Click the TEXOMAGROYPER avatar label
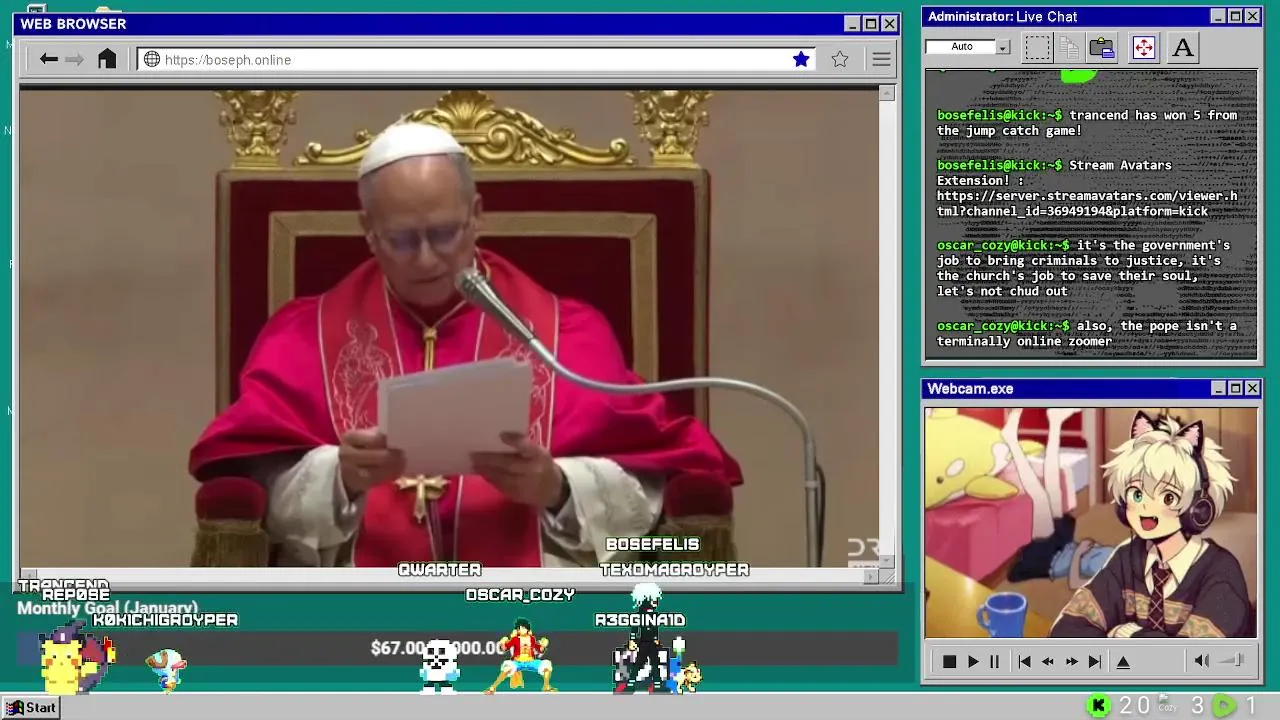This screenshot has width=1280, height=720. click(x=675, y=570)
